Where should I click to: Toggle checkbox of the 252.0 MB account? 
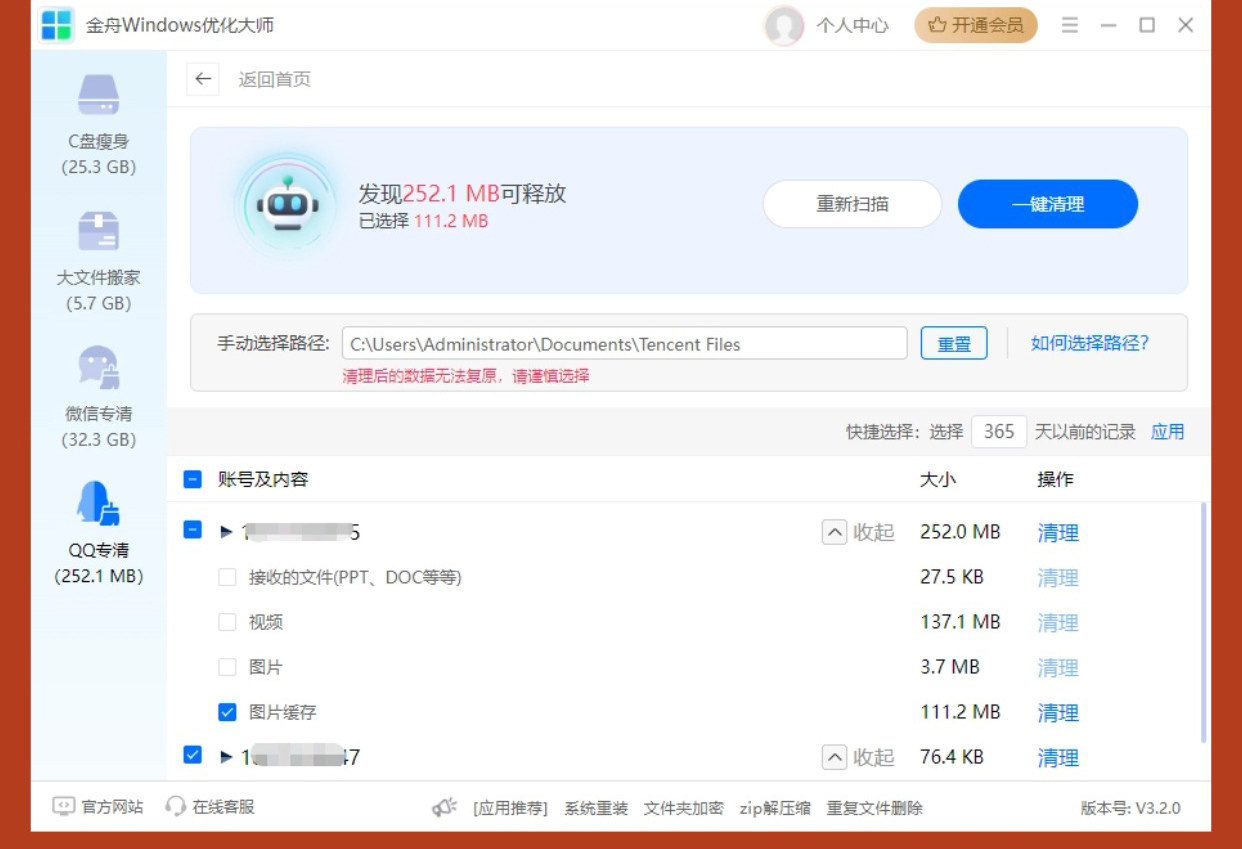click(193, 530)
